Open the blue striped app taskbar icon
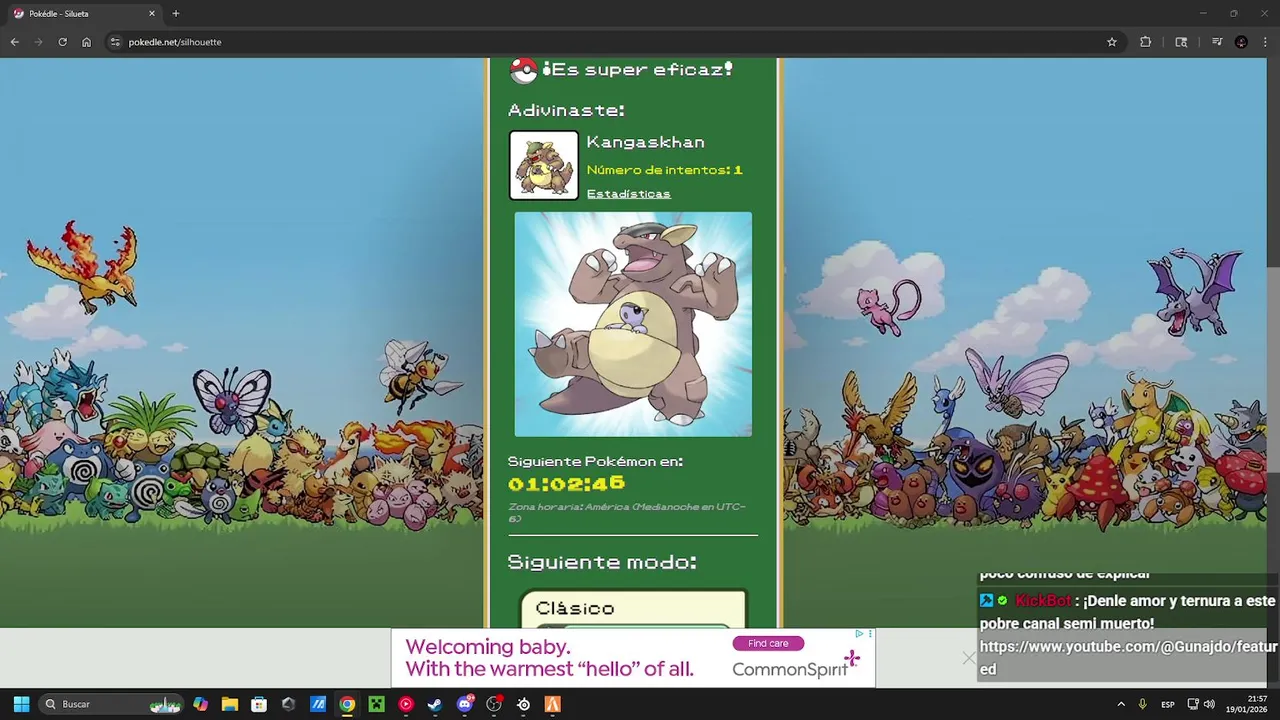The width and height of the screenshot is (1280, 720). 318,704
